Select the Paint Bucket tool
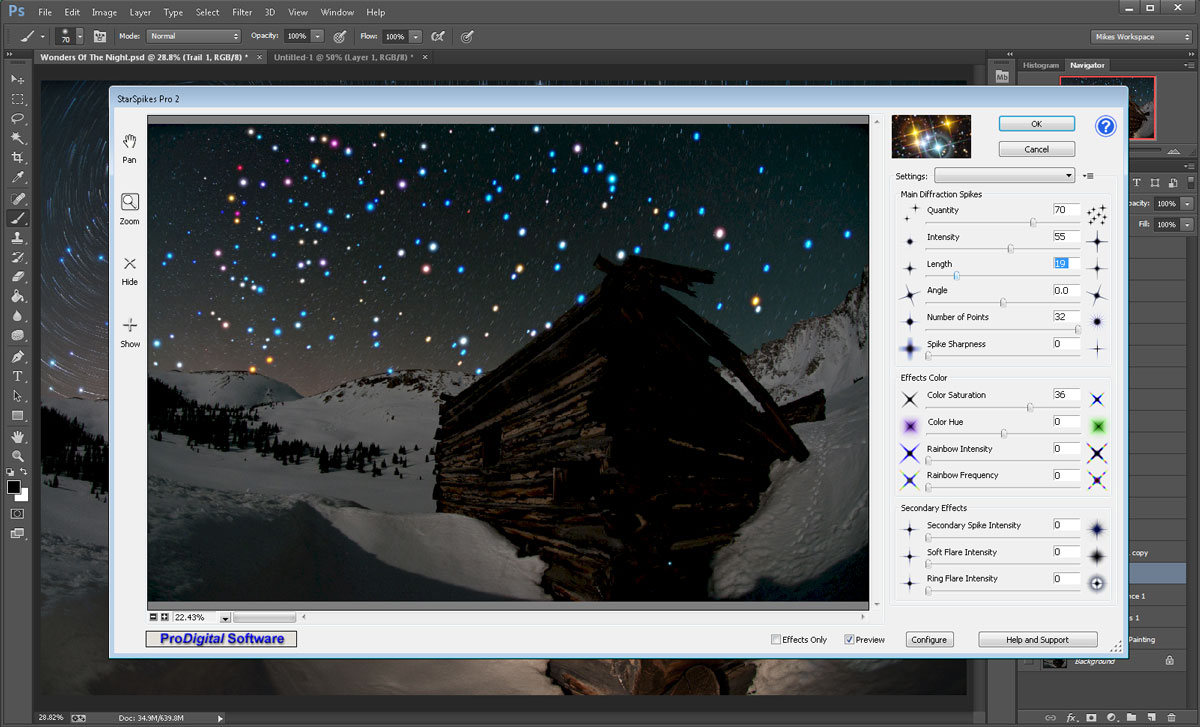Viewport: 1200px width, 727px height. click(17, 296)
